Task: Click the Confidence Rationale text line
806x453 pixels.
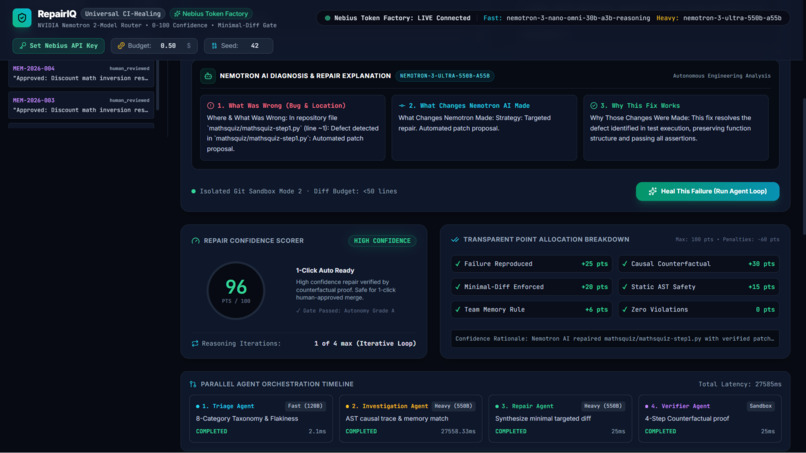Action: pyautogui.click(x=615, y=339)
